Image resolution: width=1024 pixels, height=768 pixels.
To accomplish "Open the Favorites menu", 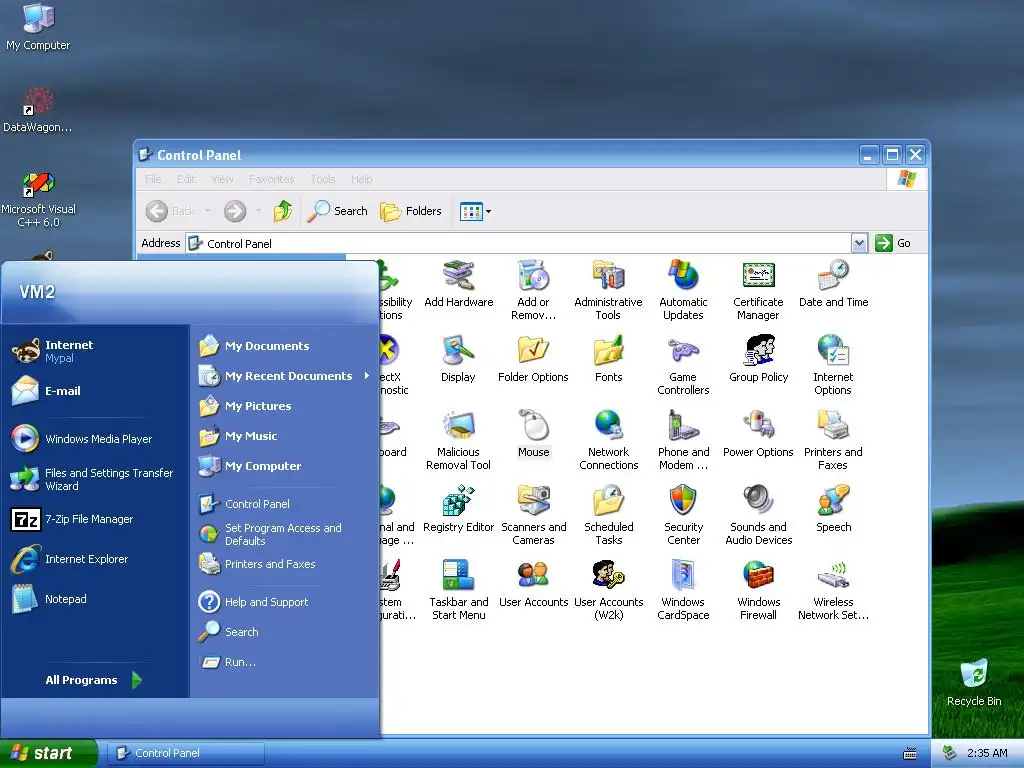I will point(272,179).
